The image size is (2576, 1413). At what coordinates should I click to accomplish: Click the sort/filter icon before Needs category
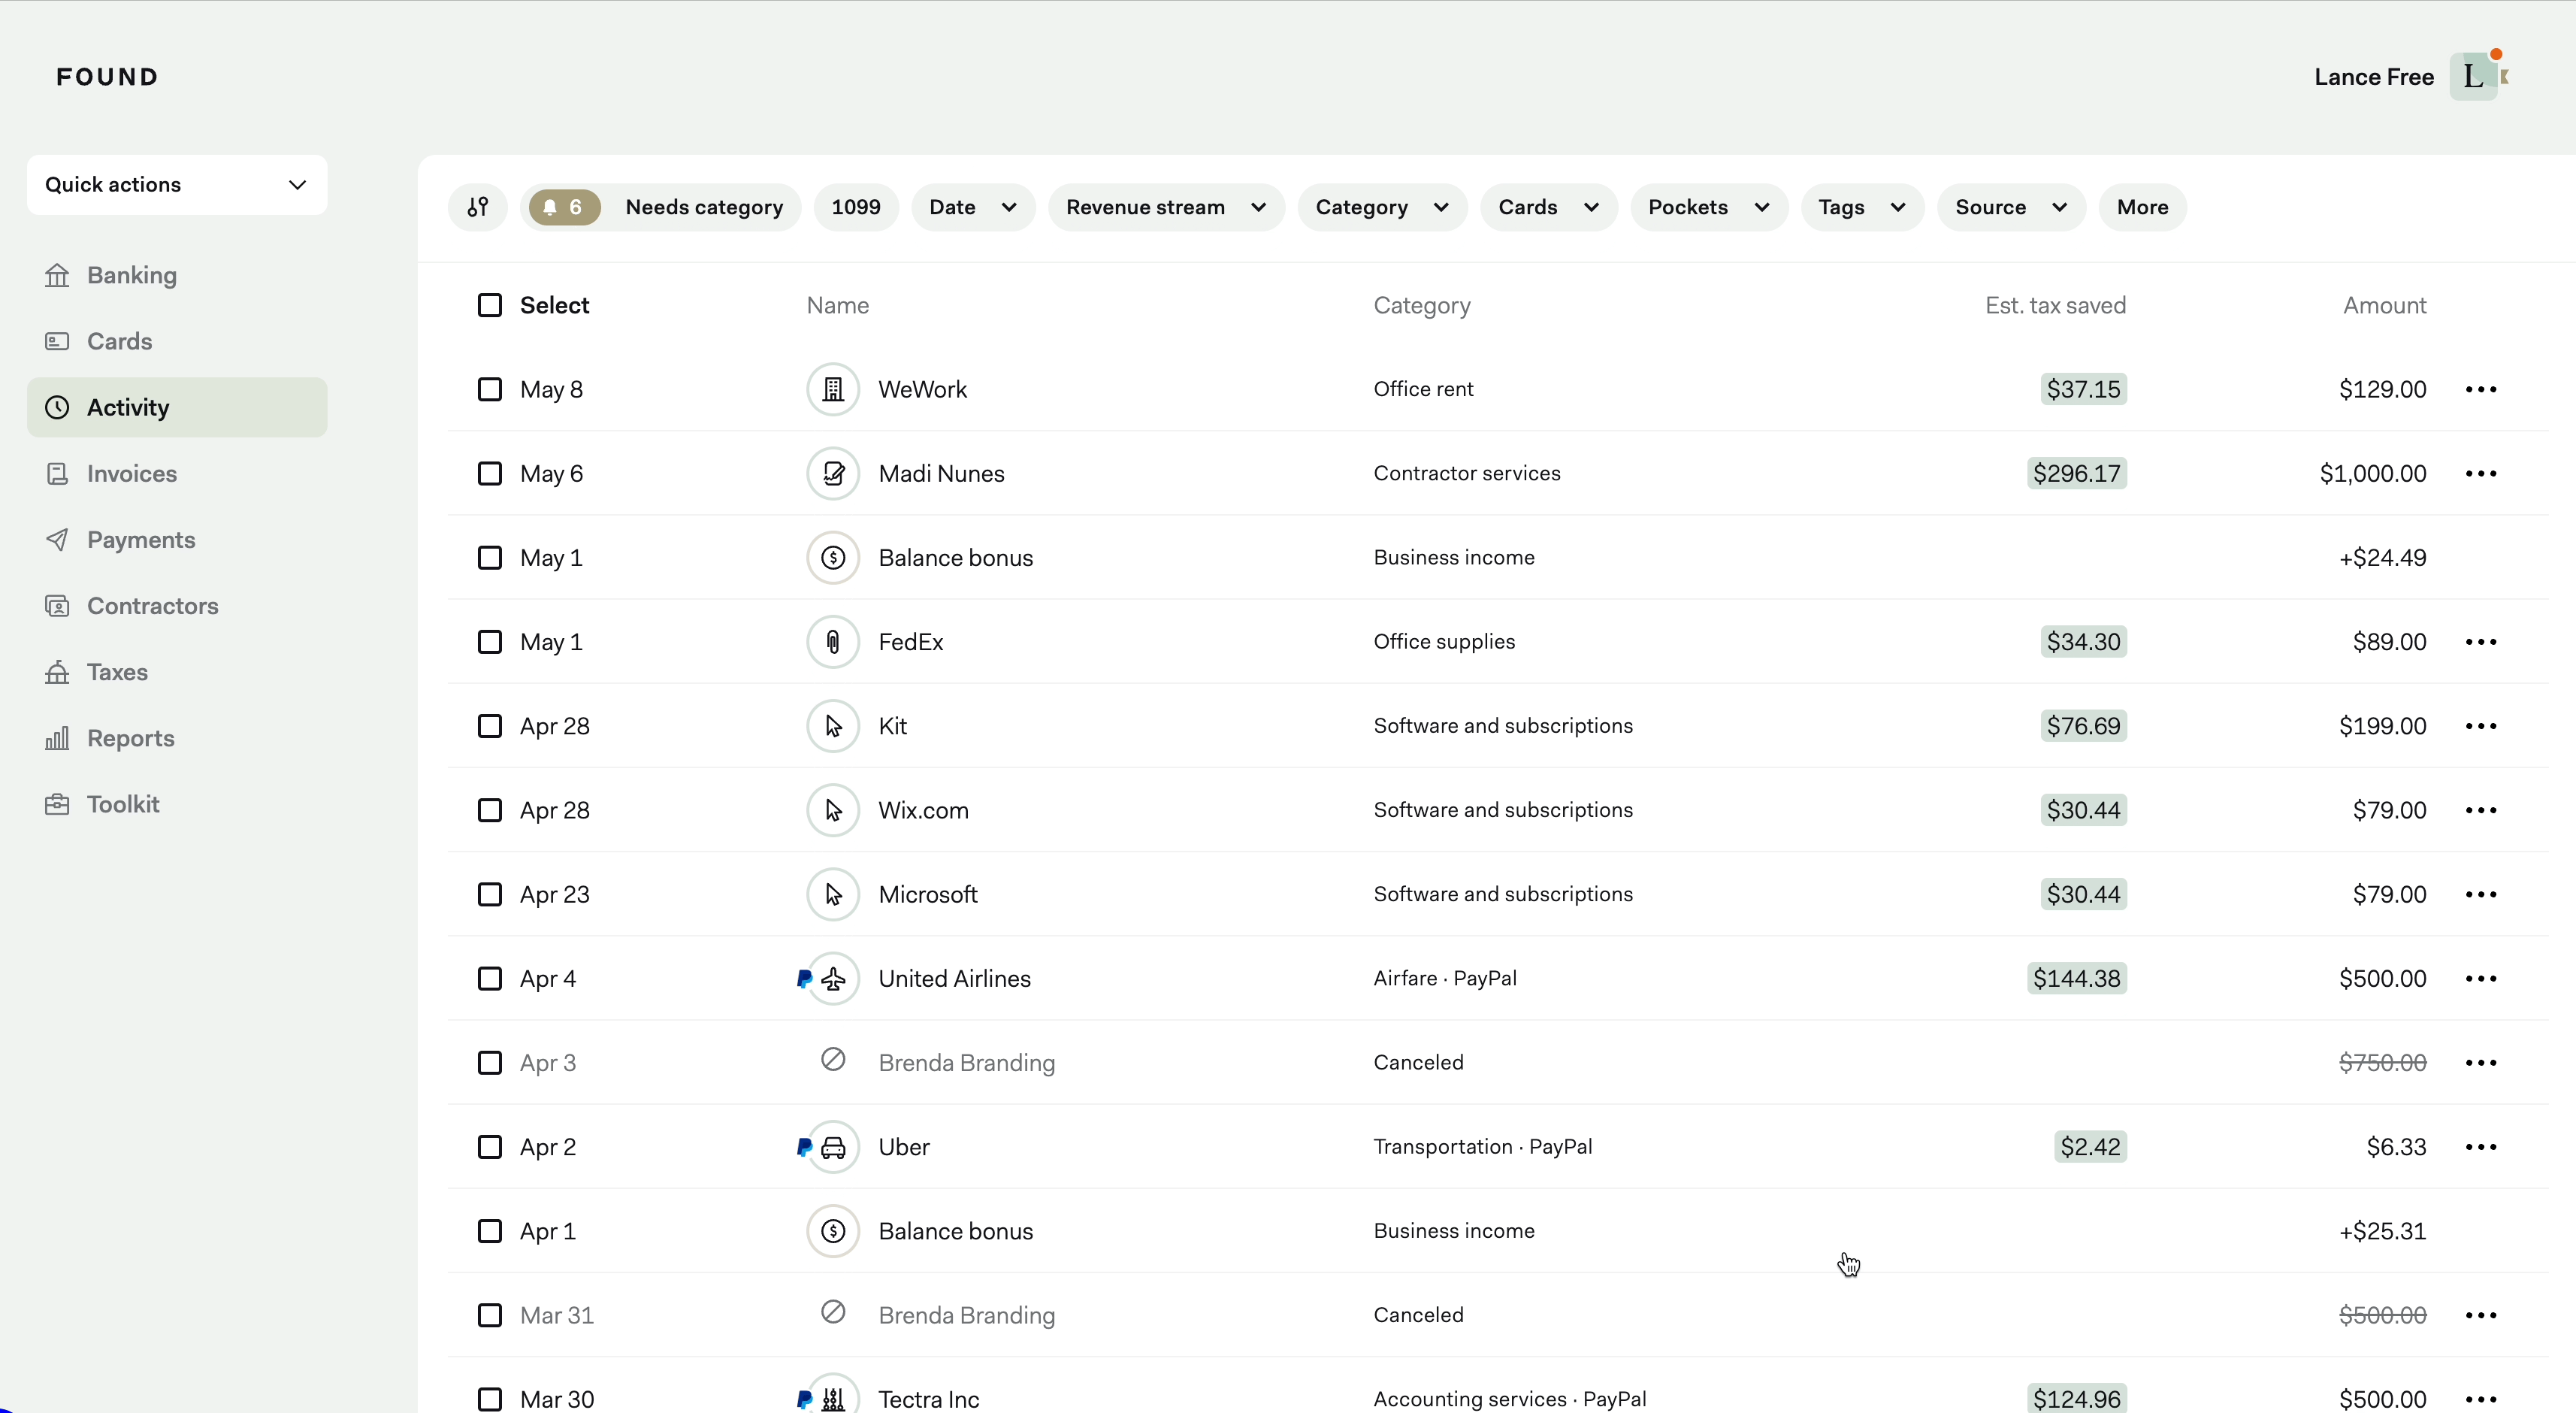click(478, 207)
